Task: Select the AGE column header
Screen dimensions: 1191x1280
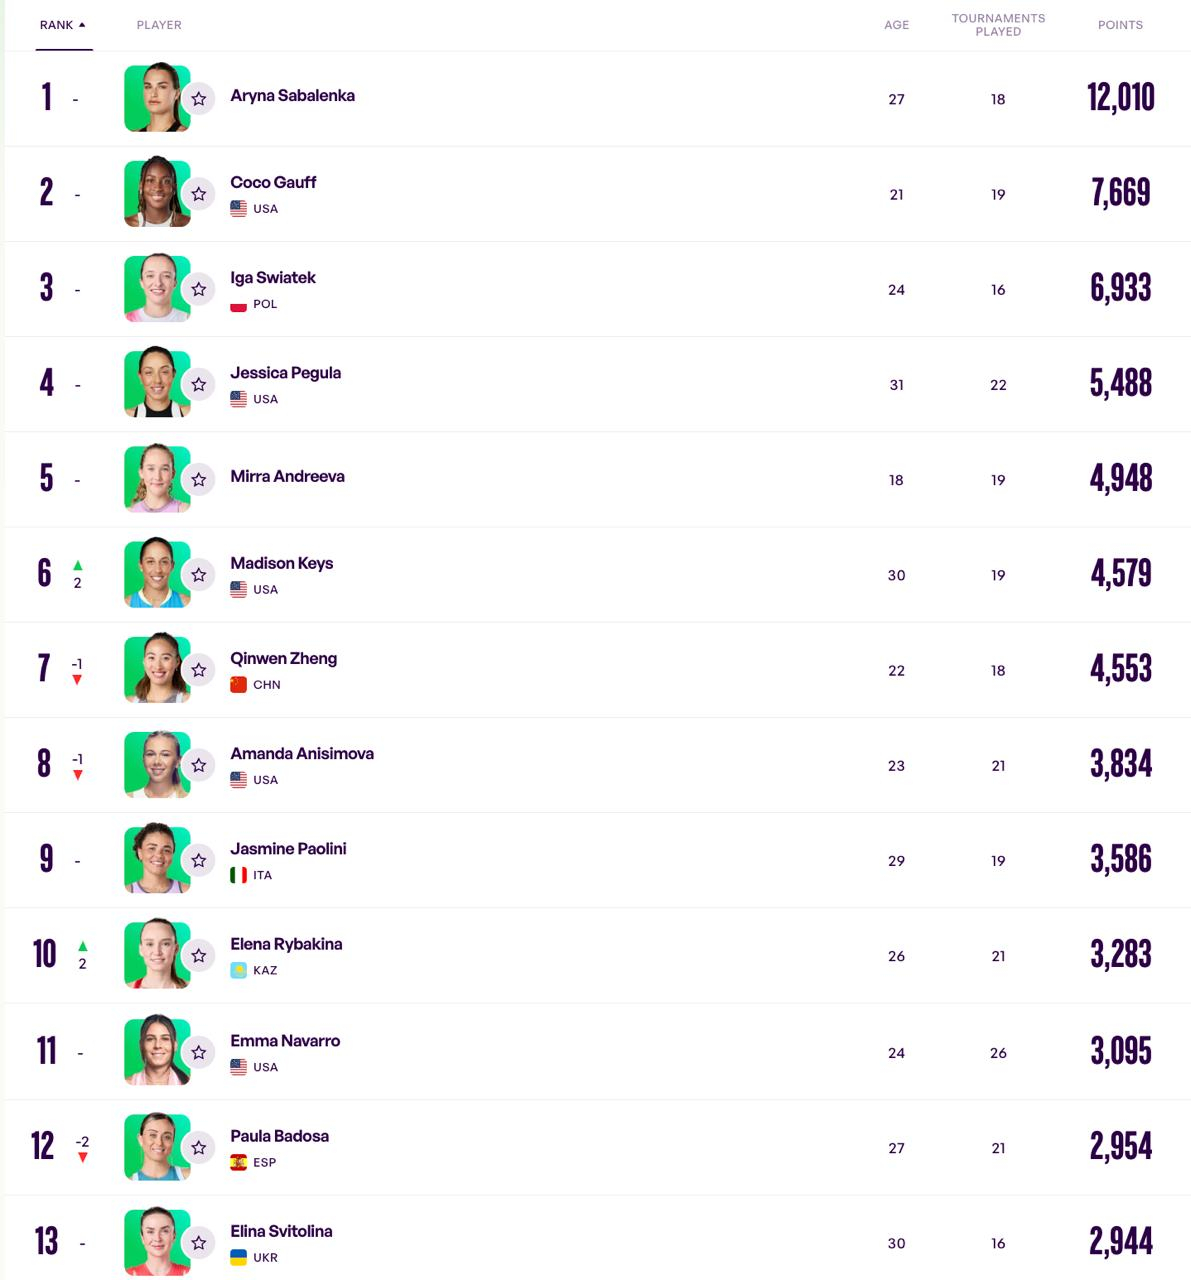Action: pos(897,25)
